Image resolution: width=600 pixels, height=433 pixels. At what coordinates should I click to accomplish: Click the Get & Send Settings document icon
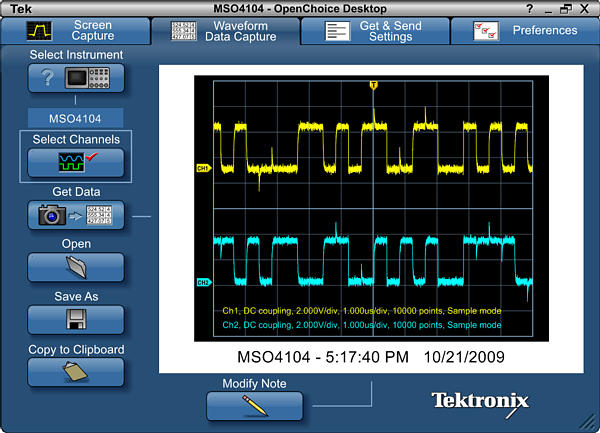pos(338,31)
